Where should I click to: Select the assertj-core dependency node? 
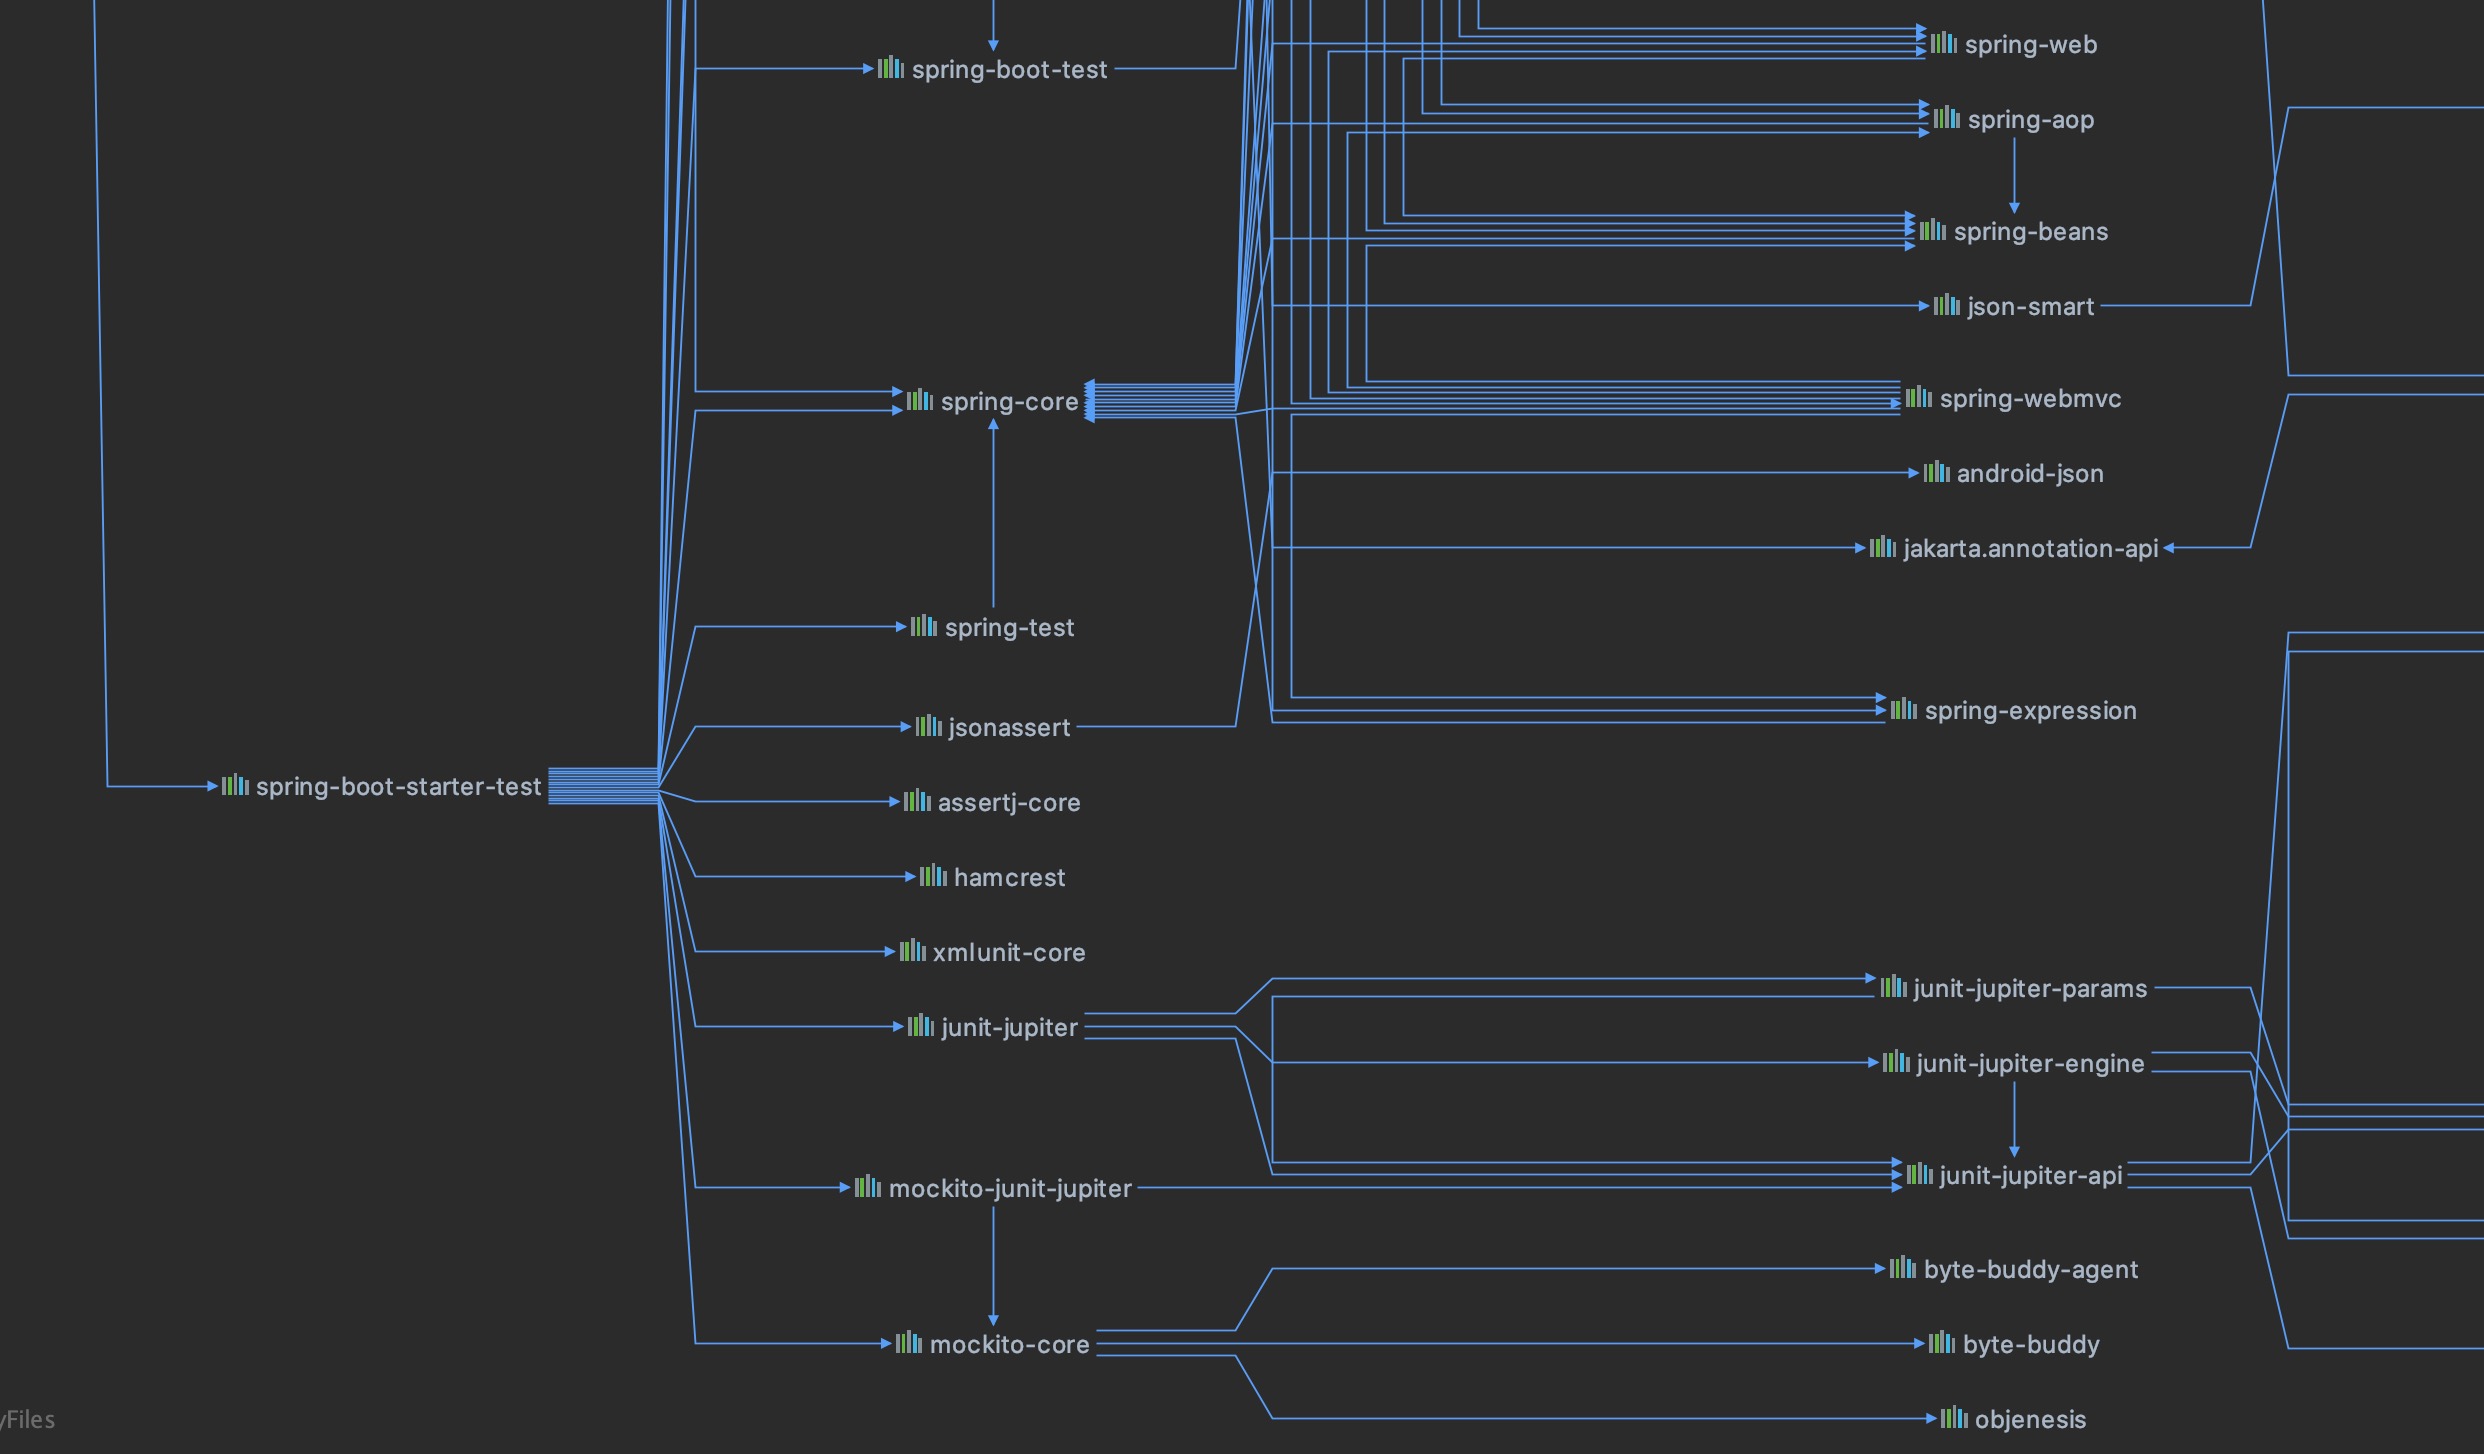tap(1009, 802)
